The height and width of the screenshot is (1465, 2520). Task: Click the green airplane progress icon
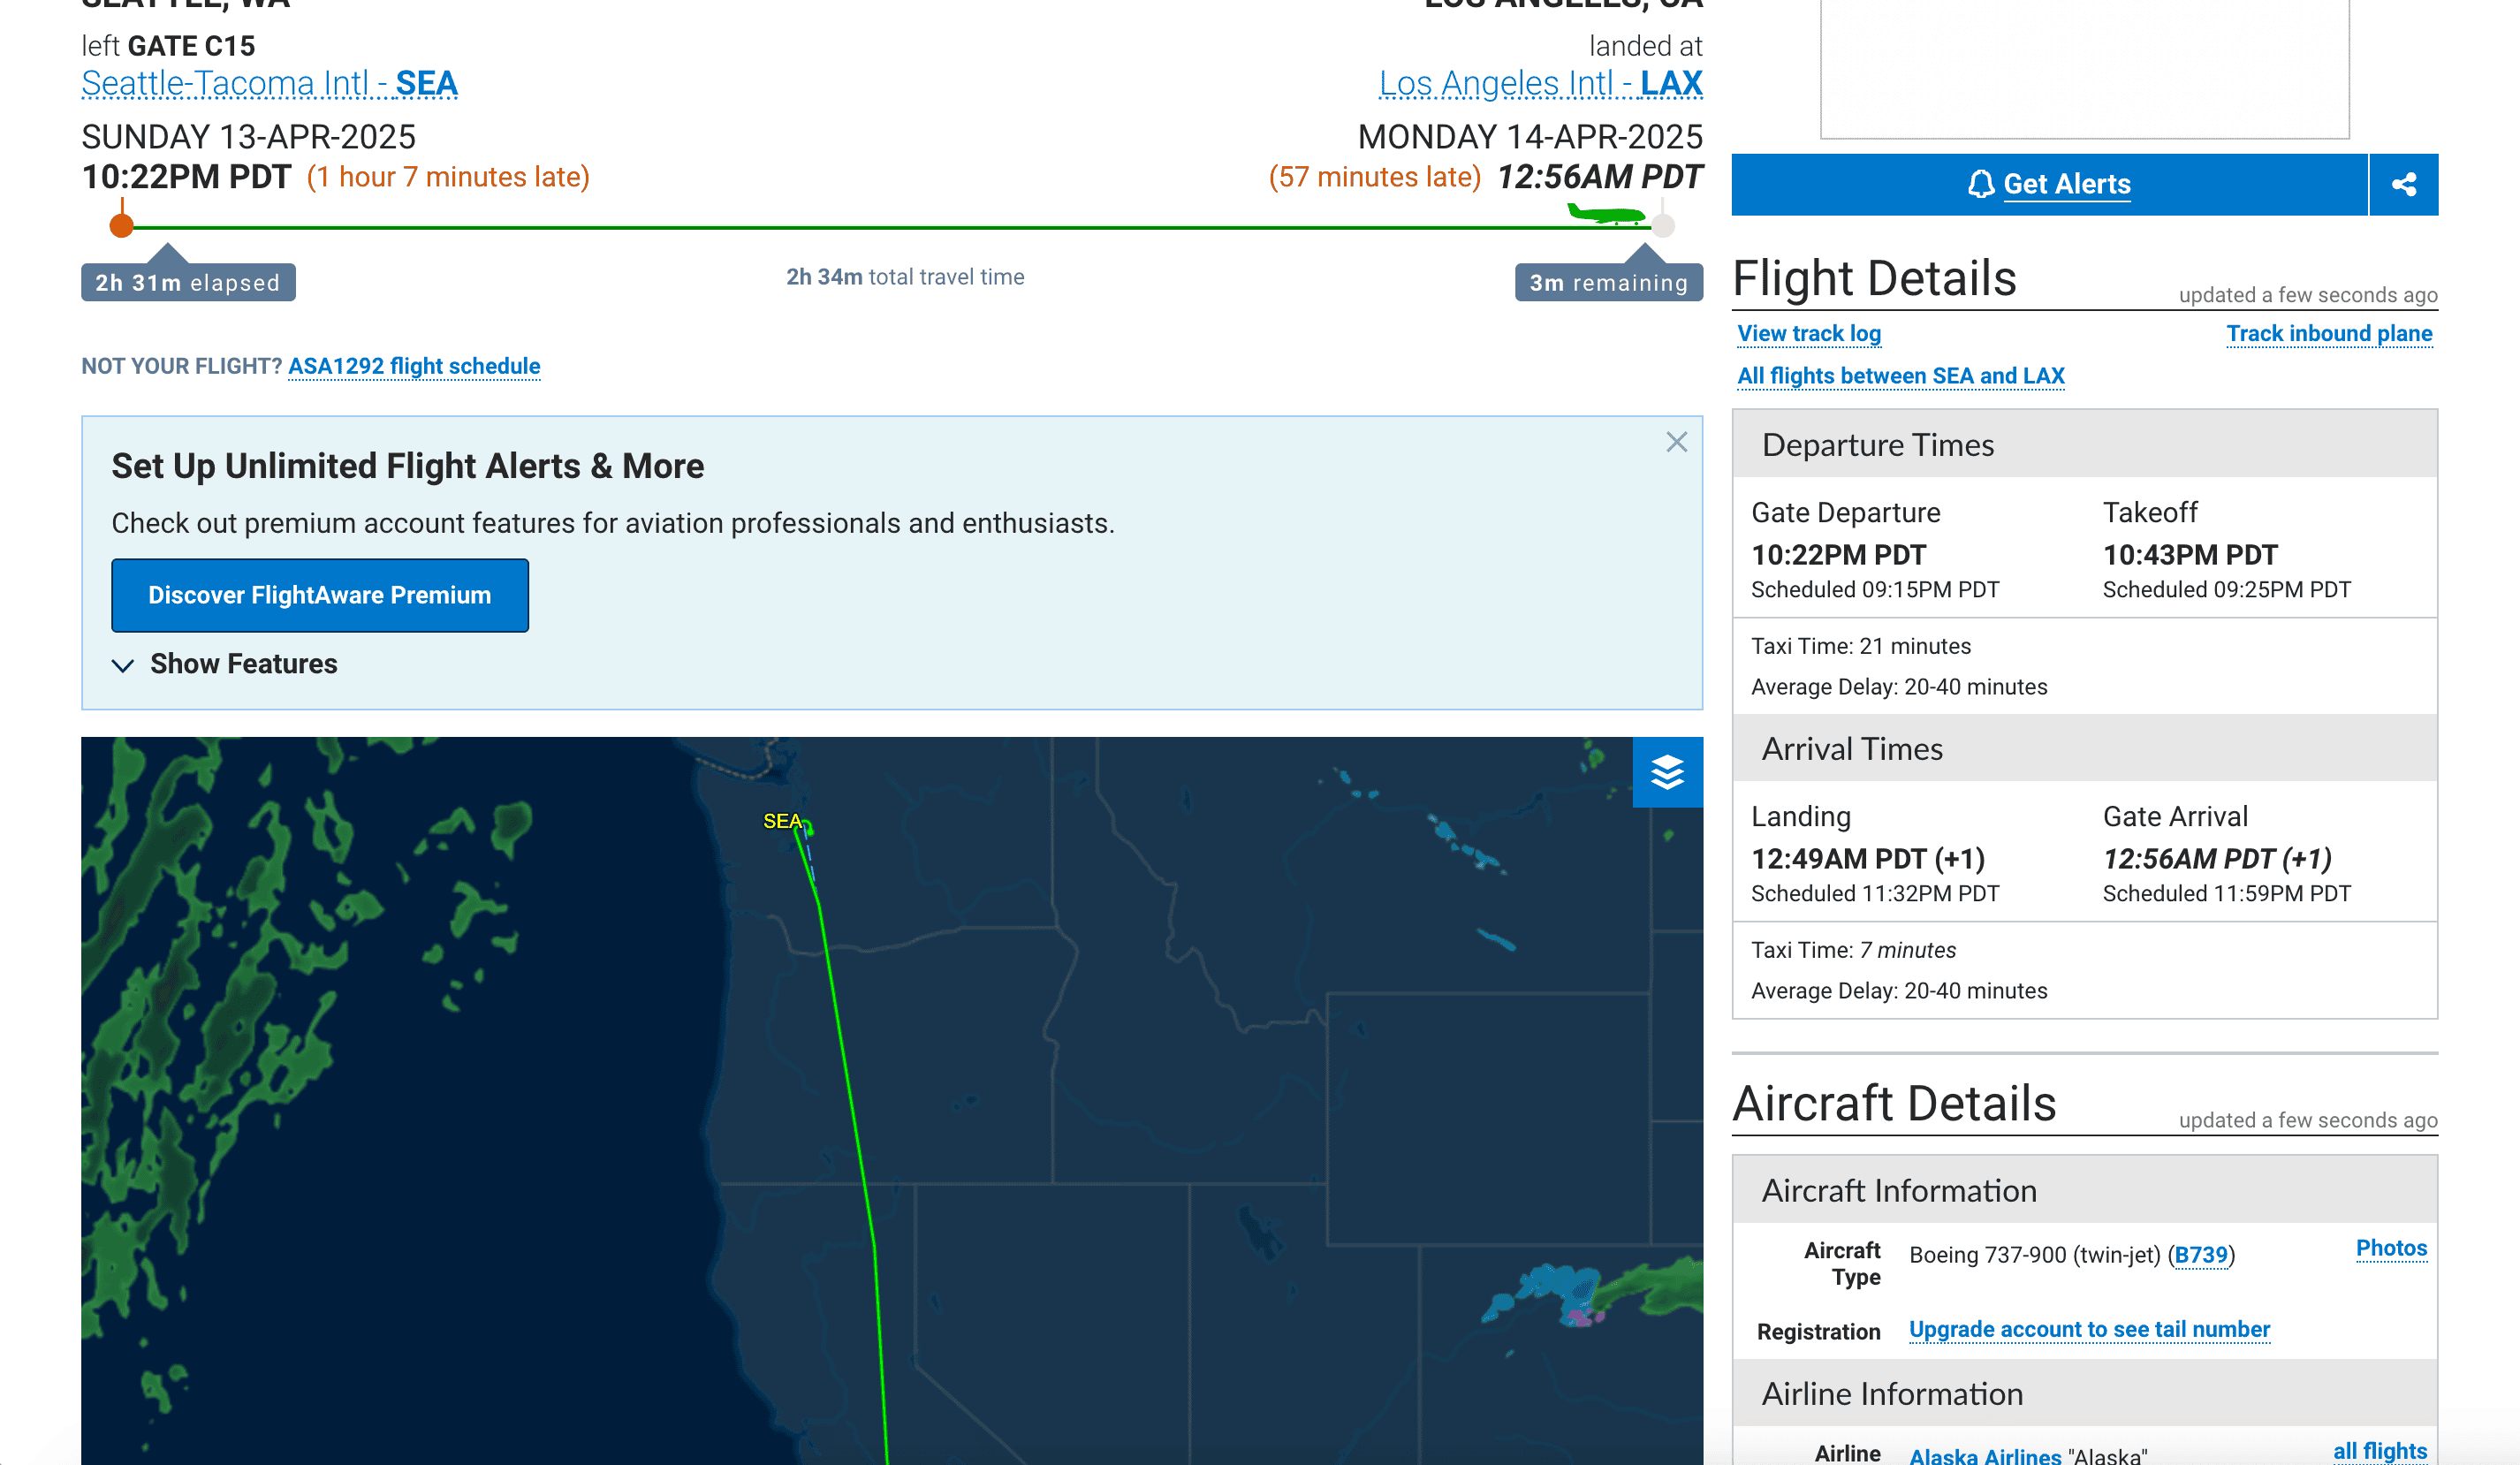1605,213
